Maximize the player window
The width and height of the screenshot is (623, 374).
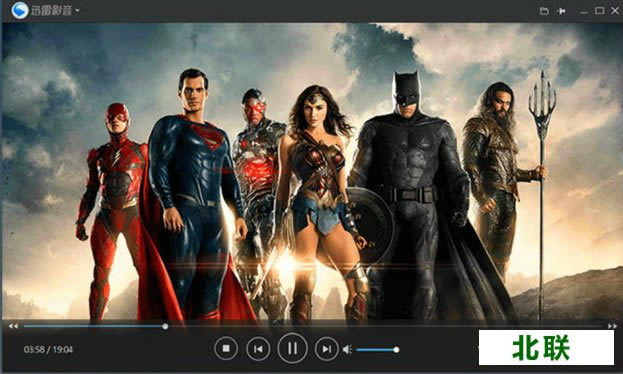click(600, 11)
